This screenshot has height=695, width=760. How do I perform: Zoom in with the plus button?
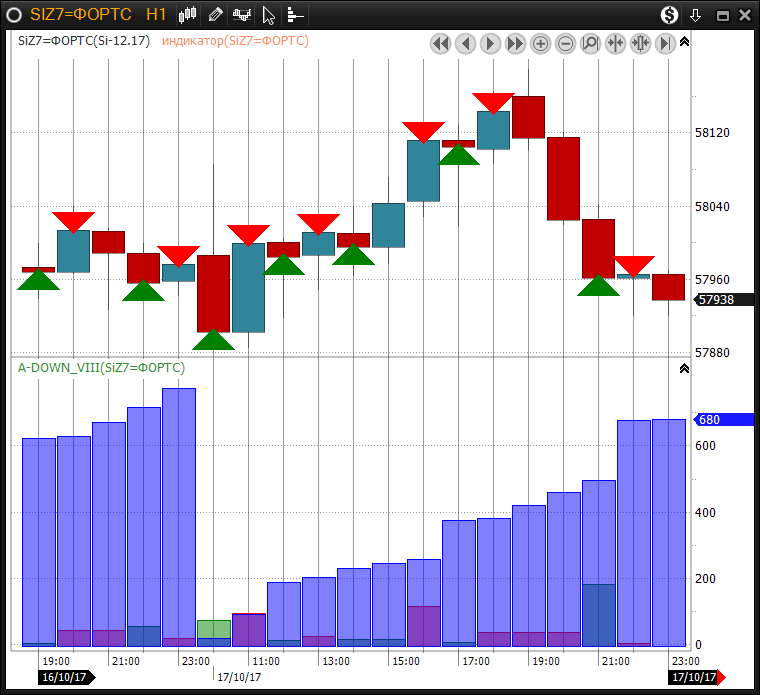(540, 43)
